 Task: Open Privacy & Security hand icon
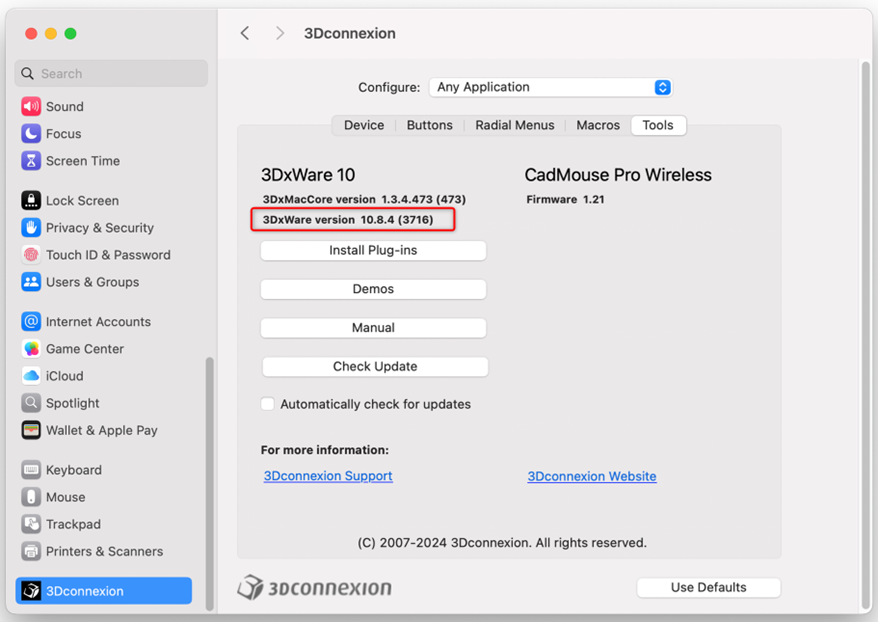click(x=31, y=228)
